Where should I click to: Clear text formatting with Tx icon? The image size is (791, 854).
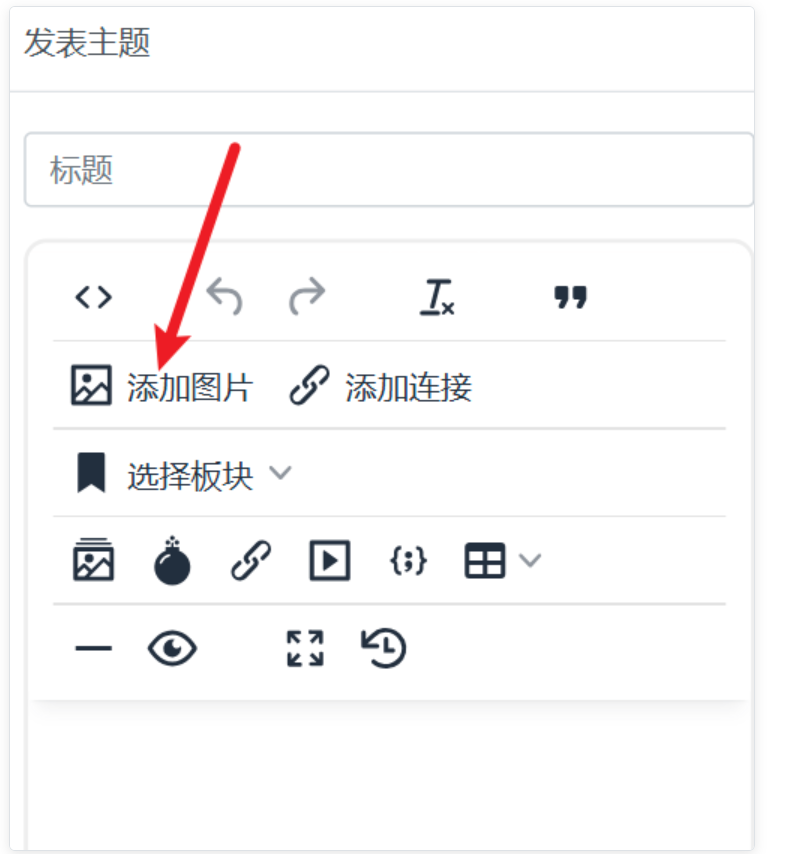pos(437,297)
